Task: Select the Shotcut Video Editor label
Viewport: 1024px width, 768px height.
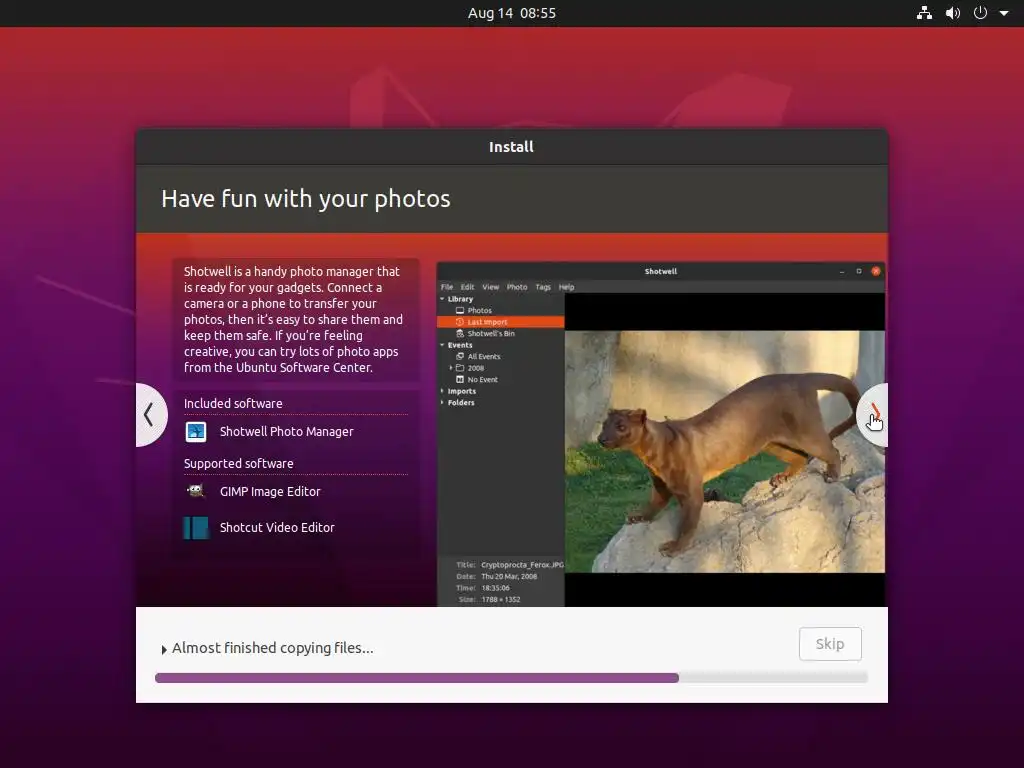Action: 277,528
